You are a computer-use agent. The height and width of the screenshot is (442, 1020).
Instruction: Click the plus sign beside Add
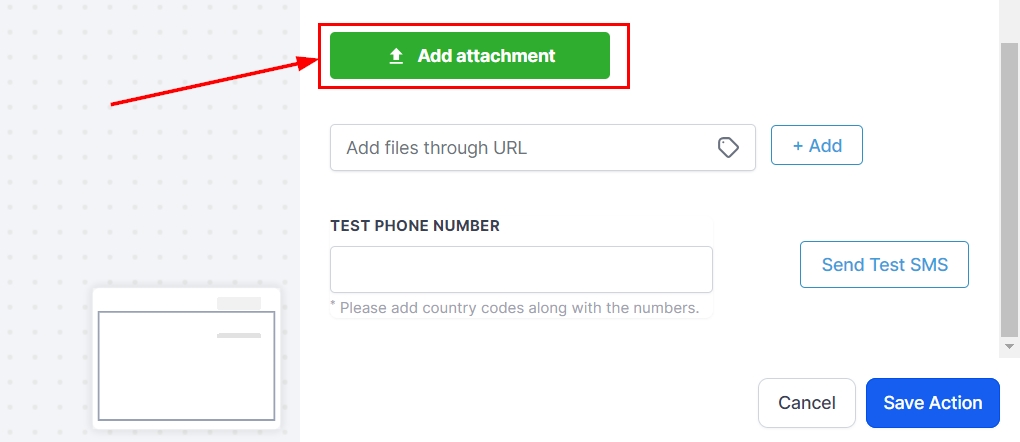(798, 146)
